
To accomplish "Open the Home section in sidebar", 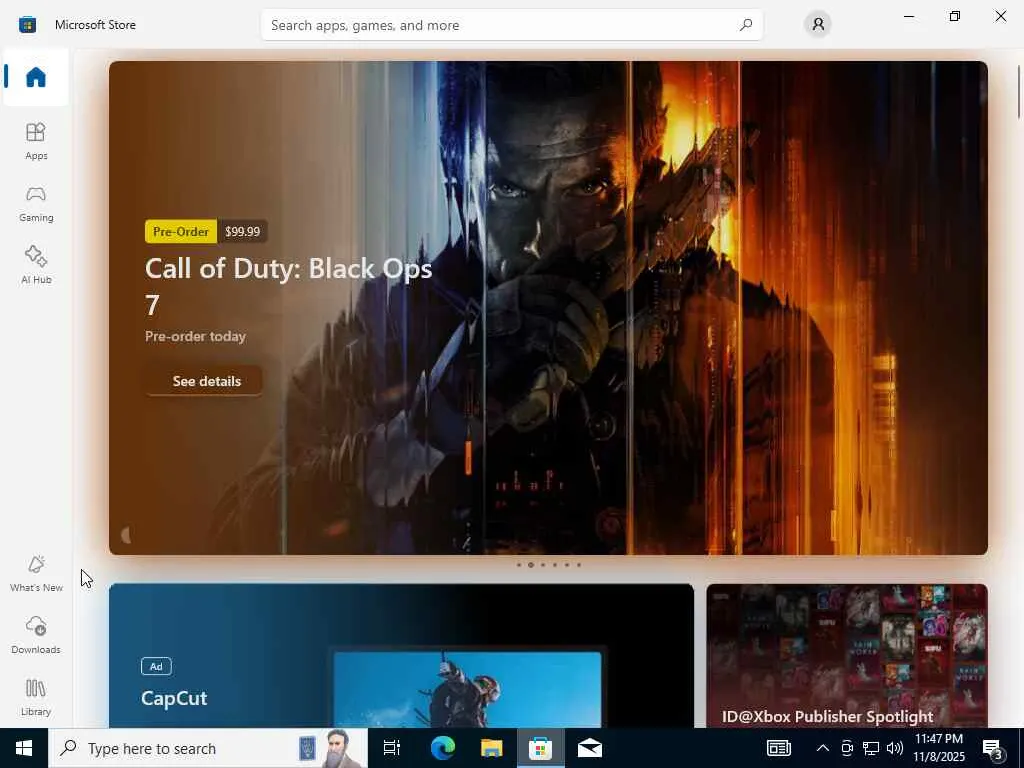I will 36,77.
